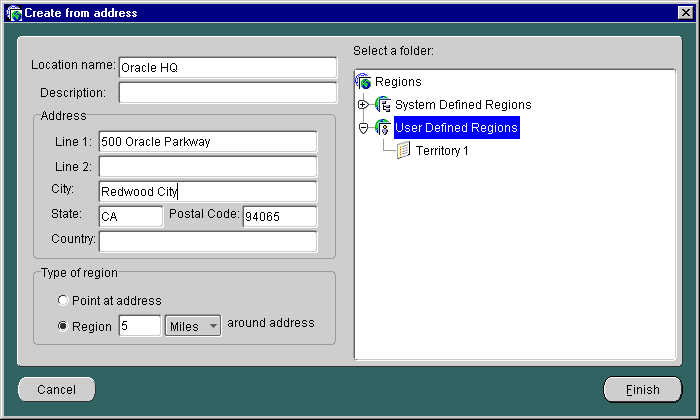Select User Defined Regions in the tree

point(457,128)
